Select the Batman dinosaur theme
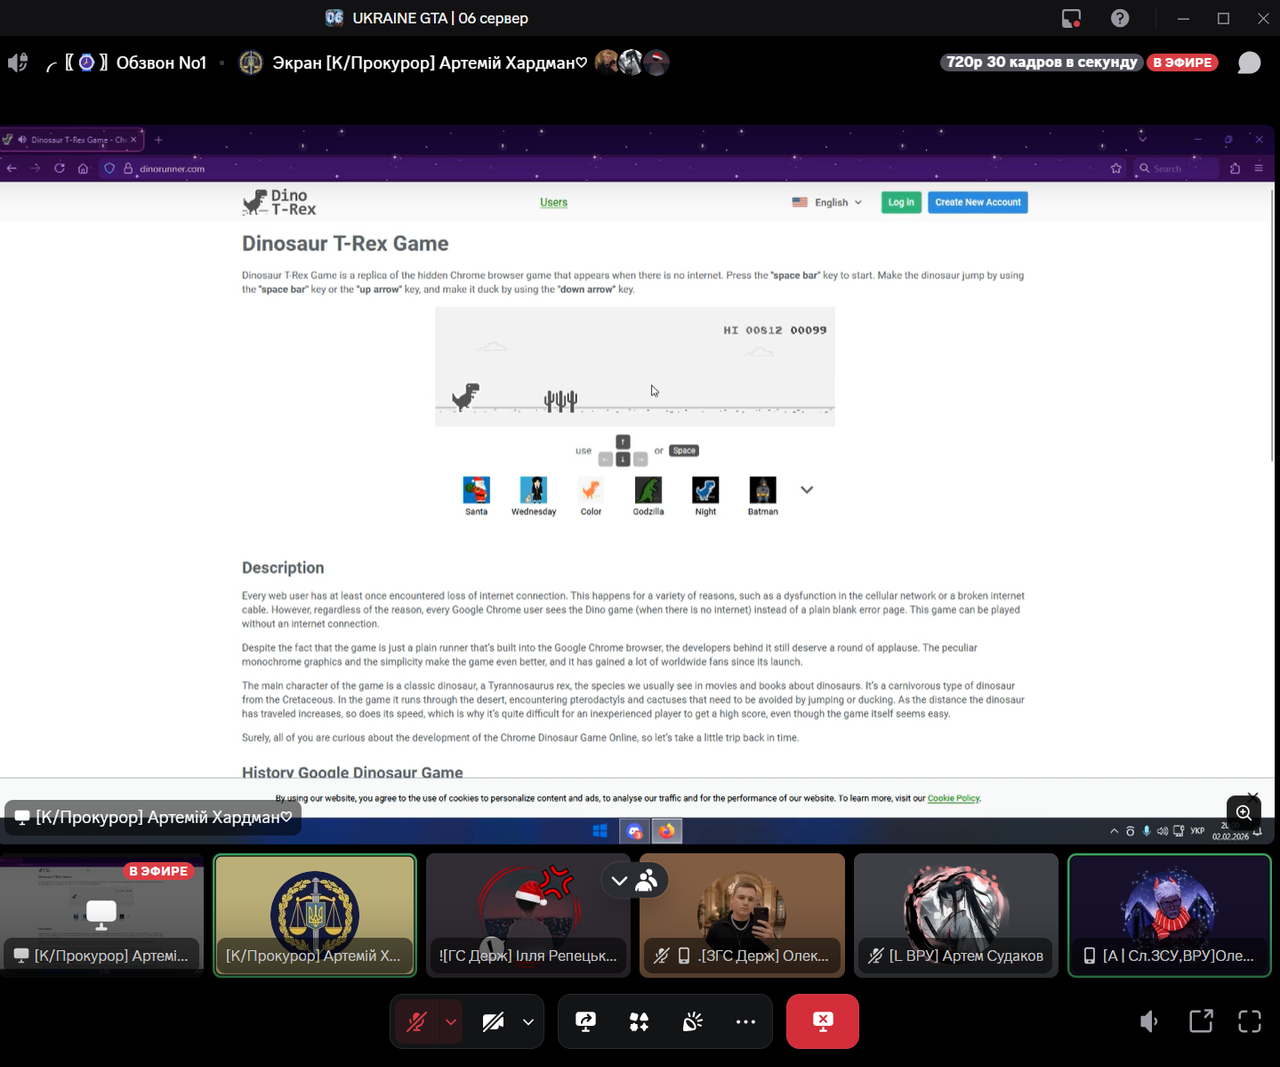Viewport: 1280px width, 1067px height. 763,496
